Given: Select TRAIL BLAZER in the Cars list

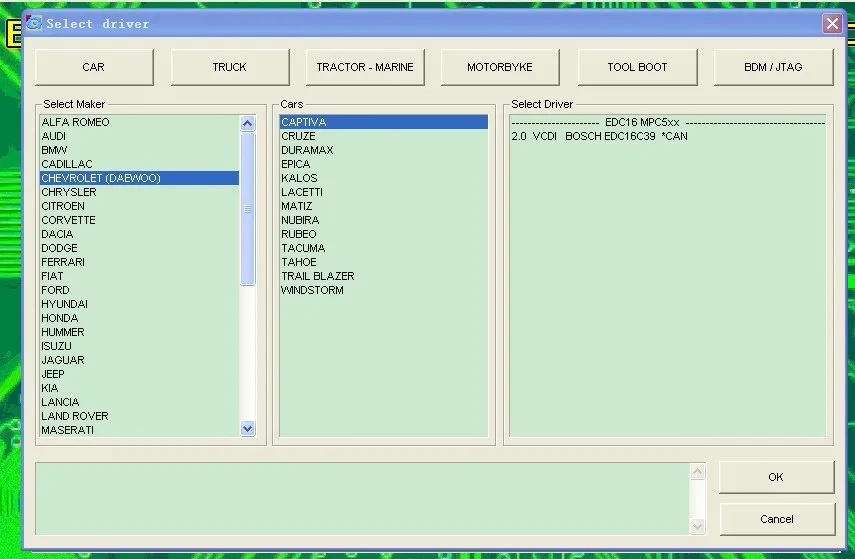Looking at the screenshot, I should (x=384, y=277).
